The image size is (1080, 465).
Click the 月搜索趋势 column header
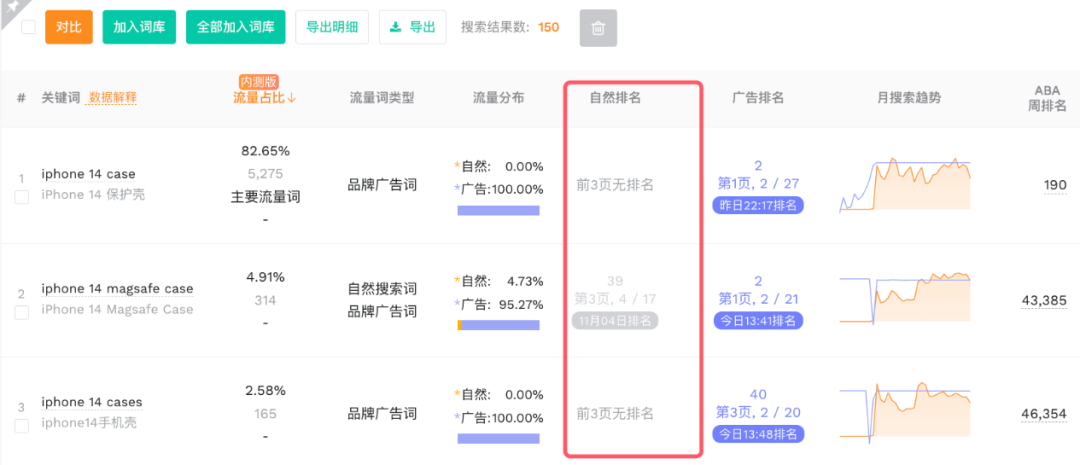pyautogui.click(x=908, y=98)
